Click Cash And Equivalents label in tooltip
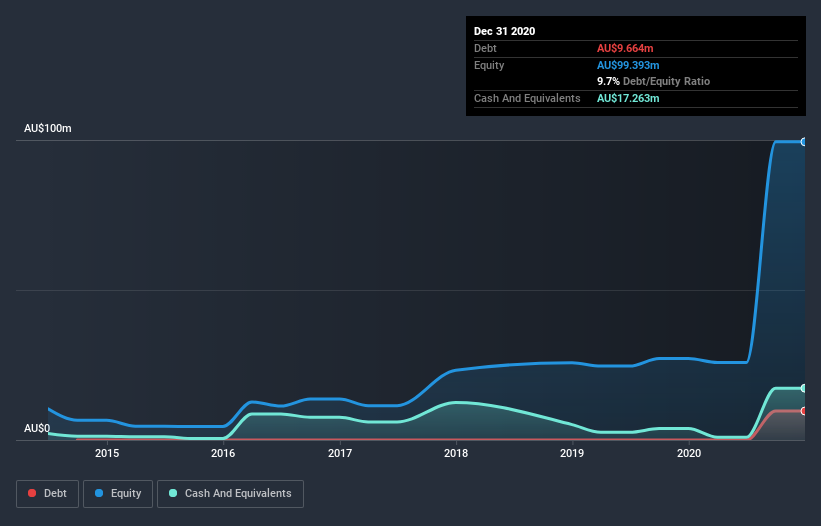Viewport: 821px width, 526px height. [x=527, y=98]
